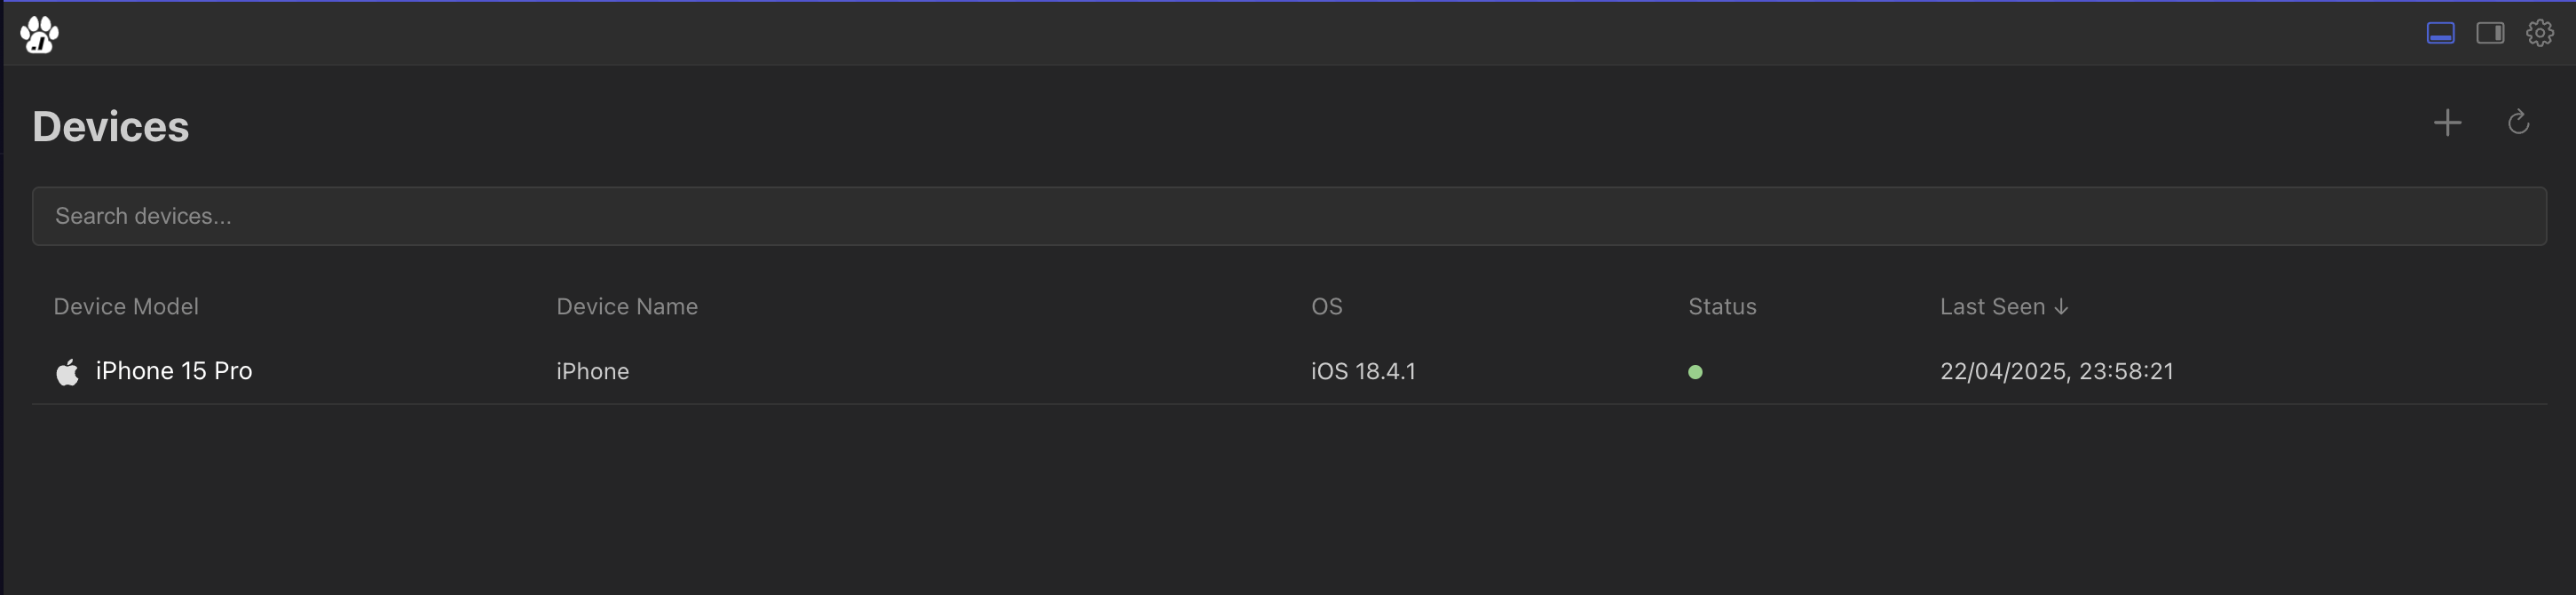This screenshot has width=2576, height=595.
Task: Focus the Search devices field
Action: click(1289, 216)
